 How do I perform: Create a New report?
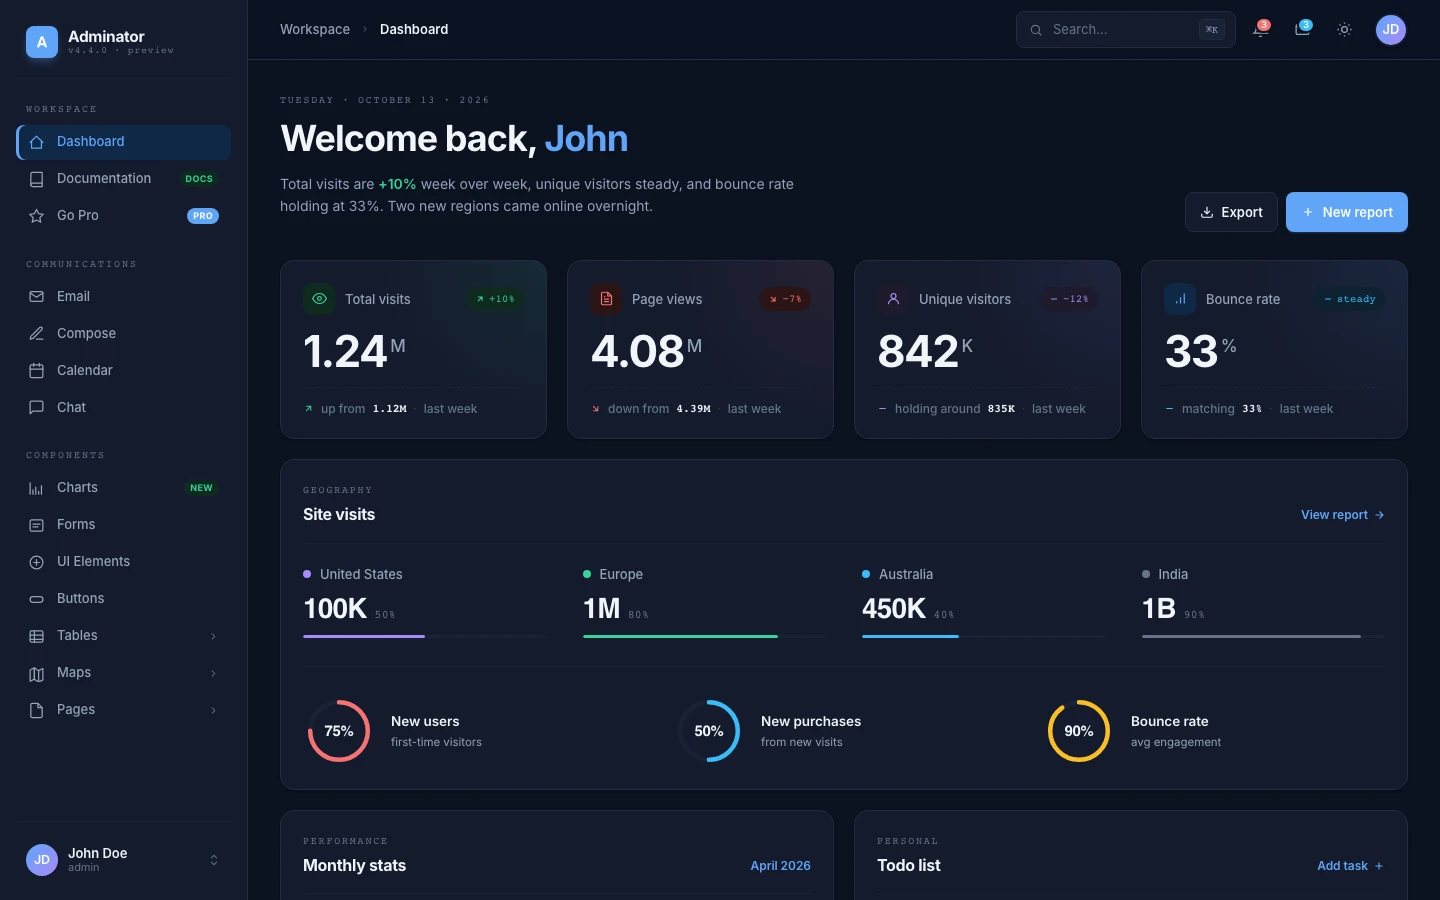(1347, 212)
